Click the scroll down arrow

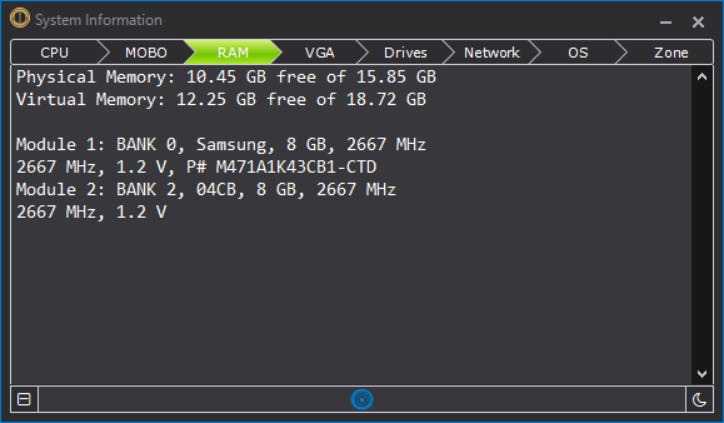(x=702, y=374)
